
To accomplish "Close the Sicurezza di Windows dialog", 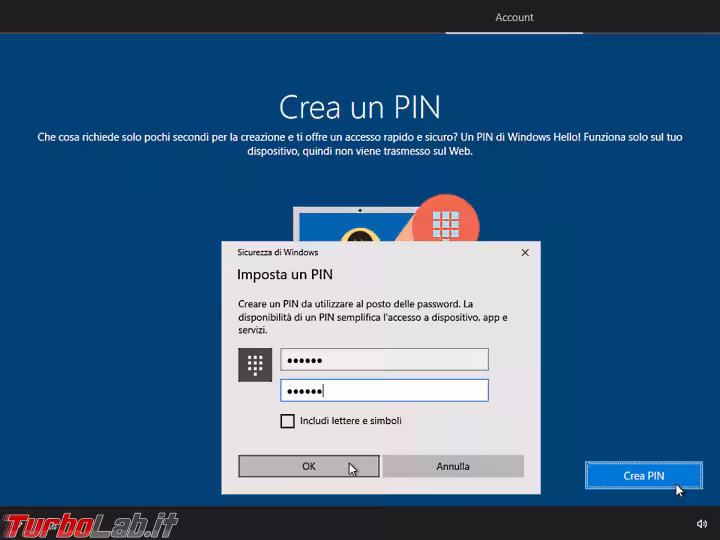I will (x=525, y=253).
